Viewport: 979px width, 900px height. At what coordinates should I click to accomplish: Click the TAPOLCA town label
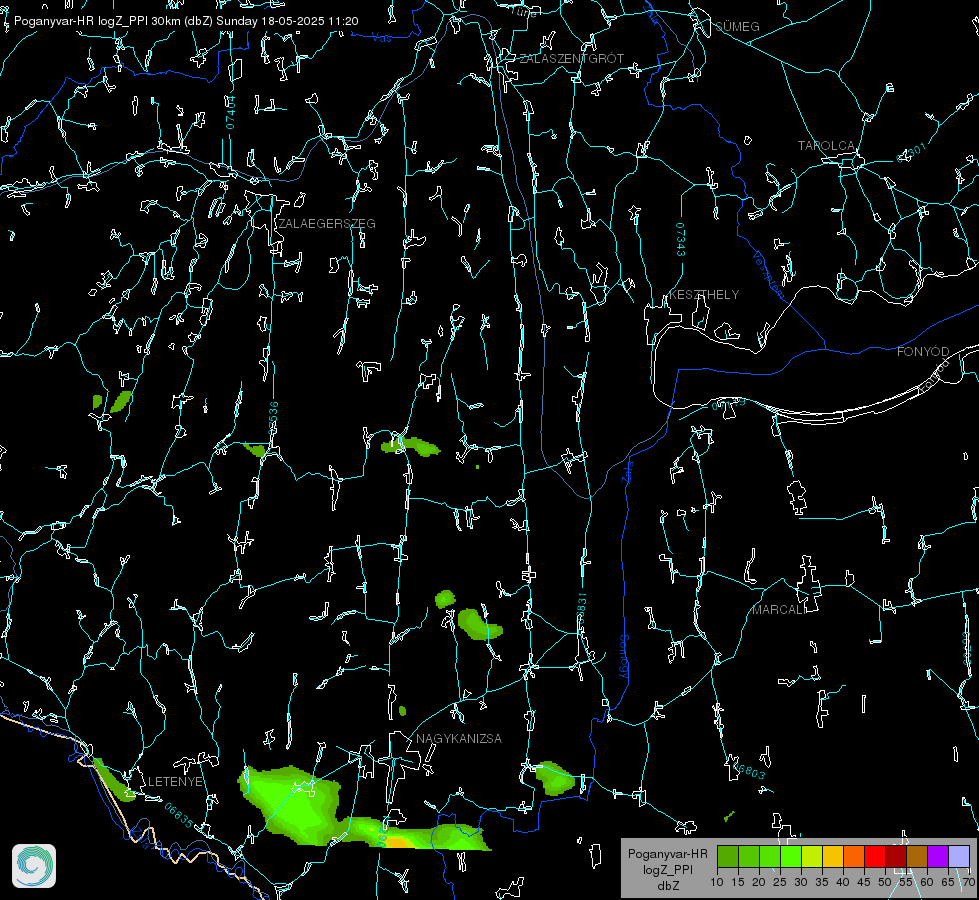click(x=827, y=146)
